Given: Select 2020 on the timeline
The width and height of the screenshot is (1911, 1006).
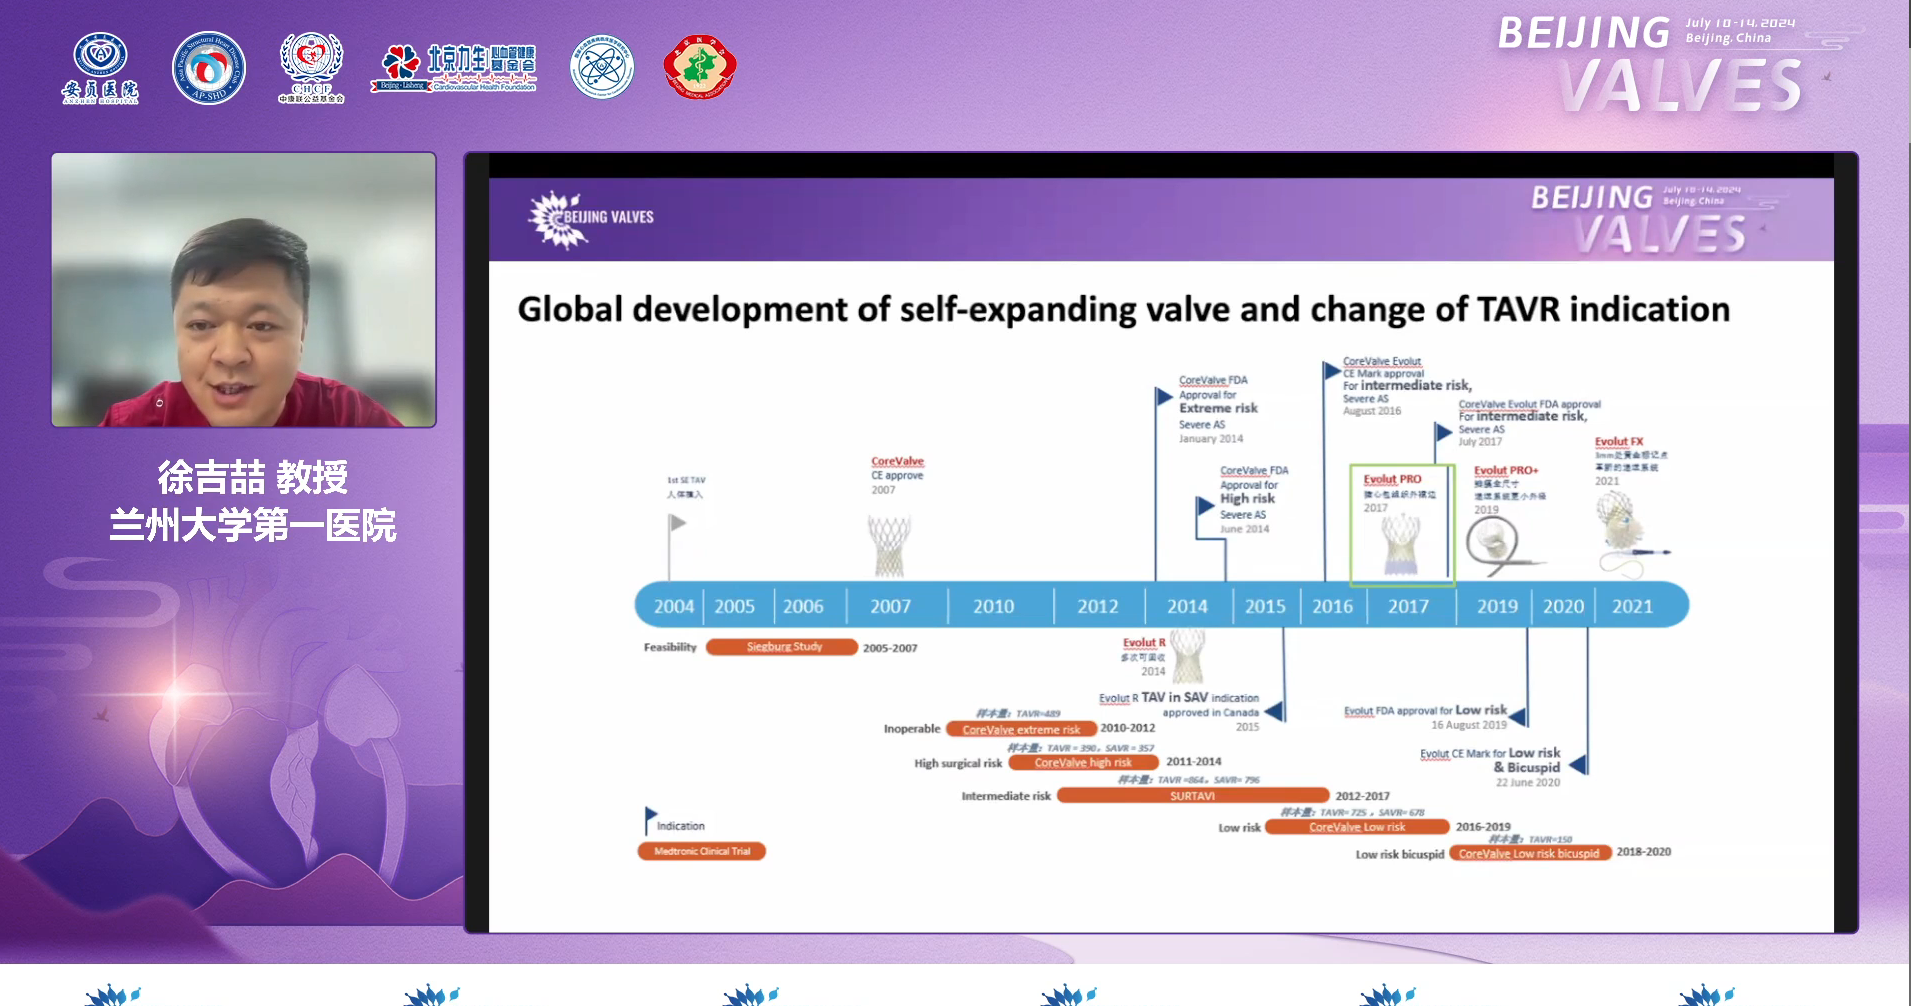Looking at the screenshot, I should [x=1563, y=606].
